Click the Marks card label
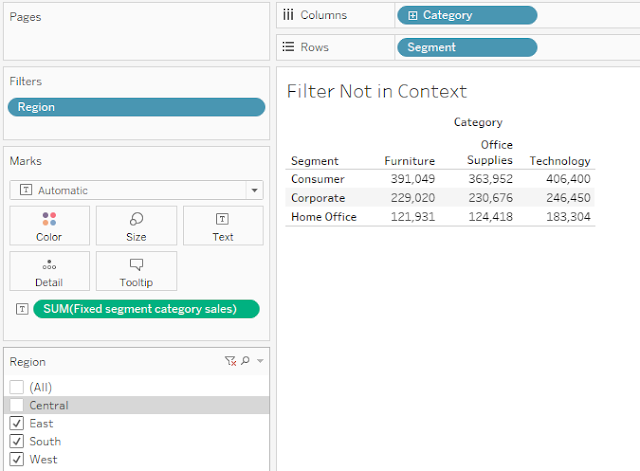Viewport: 640px width, 471px height. [26, 161]
